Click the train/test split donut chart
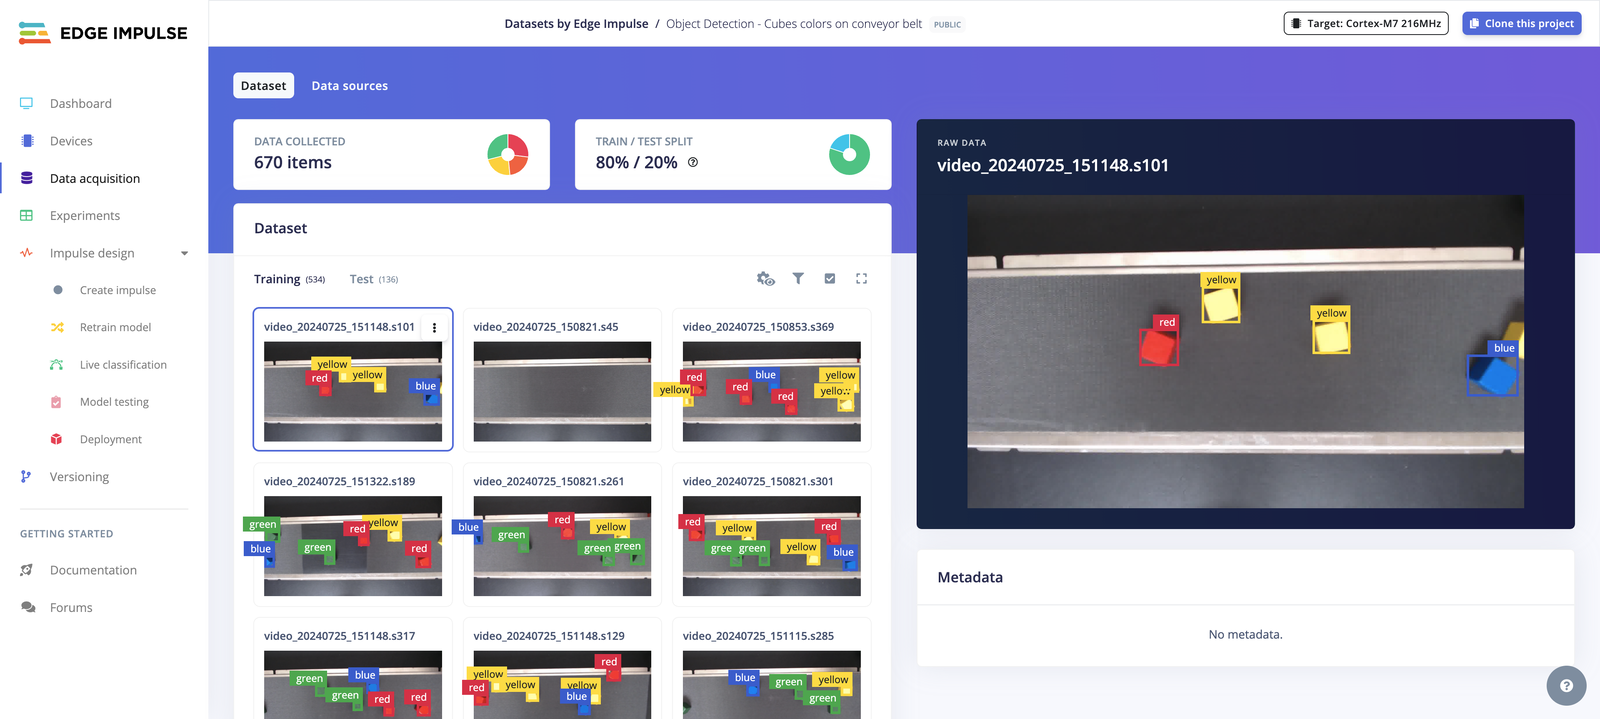Image resolution: width=1600 pixels, height=719 pixels. point(849,154)
